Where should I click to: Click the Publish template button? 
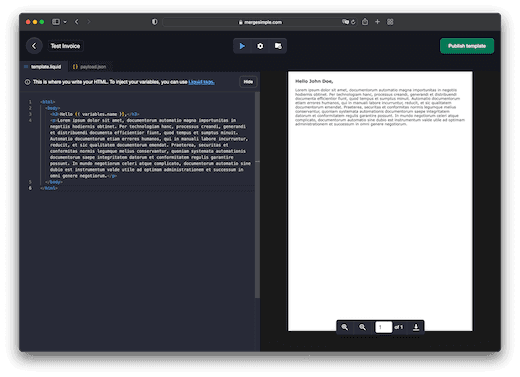(x=467, y=46)
